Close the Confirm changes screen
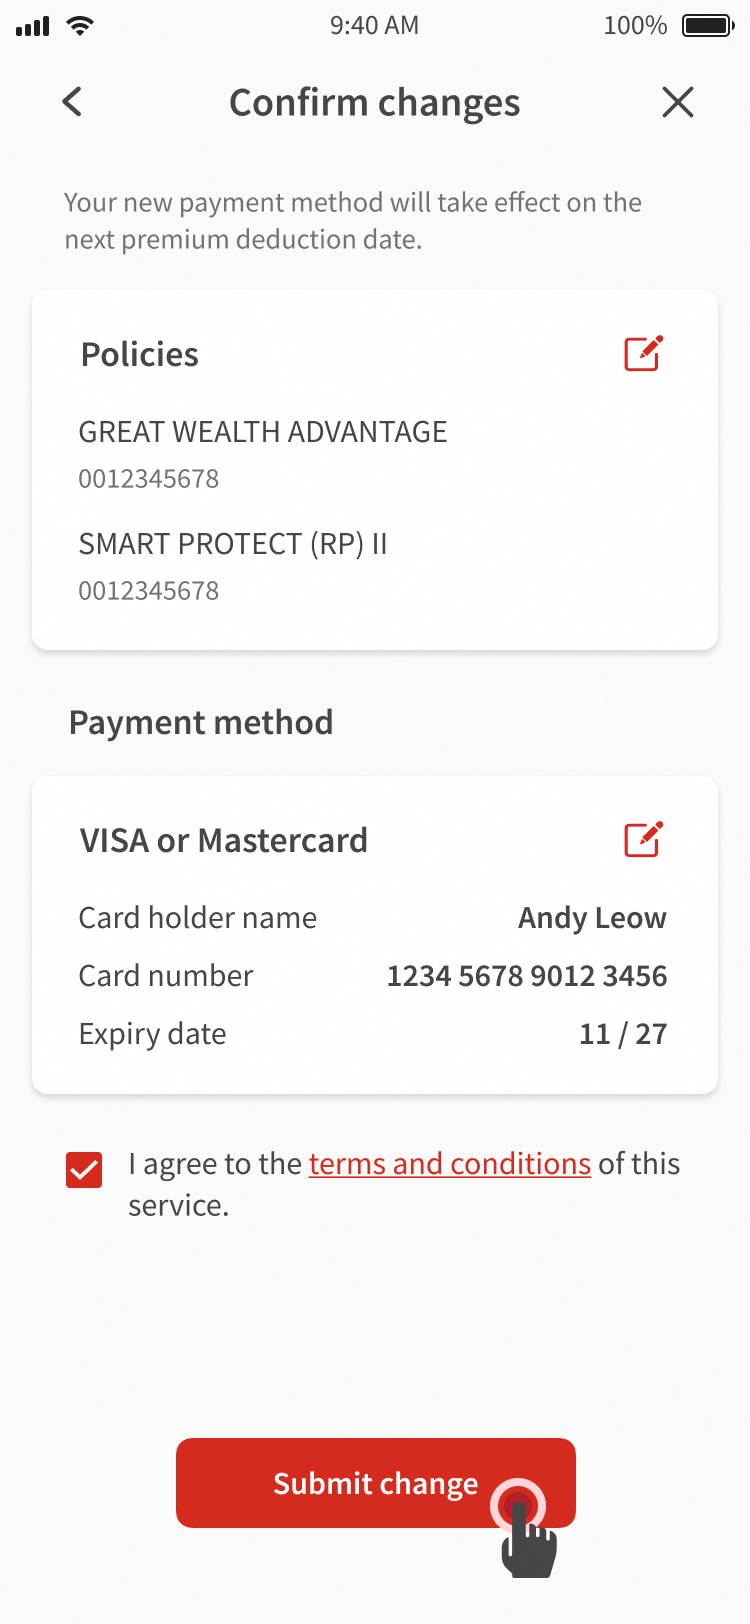Screen dimensions: 750x1624 677,102
